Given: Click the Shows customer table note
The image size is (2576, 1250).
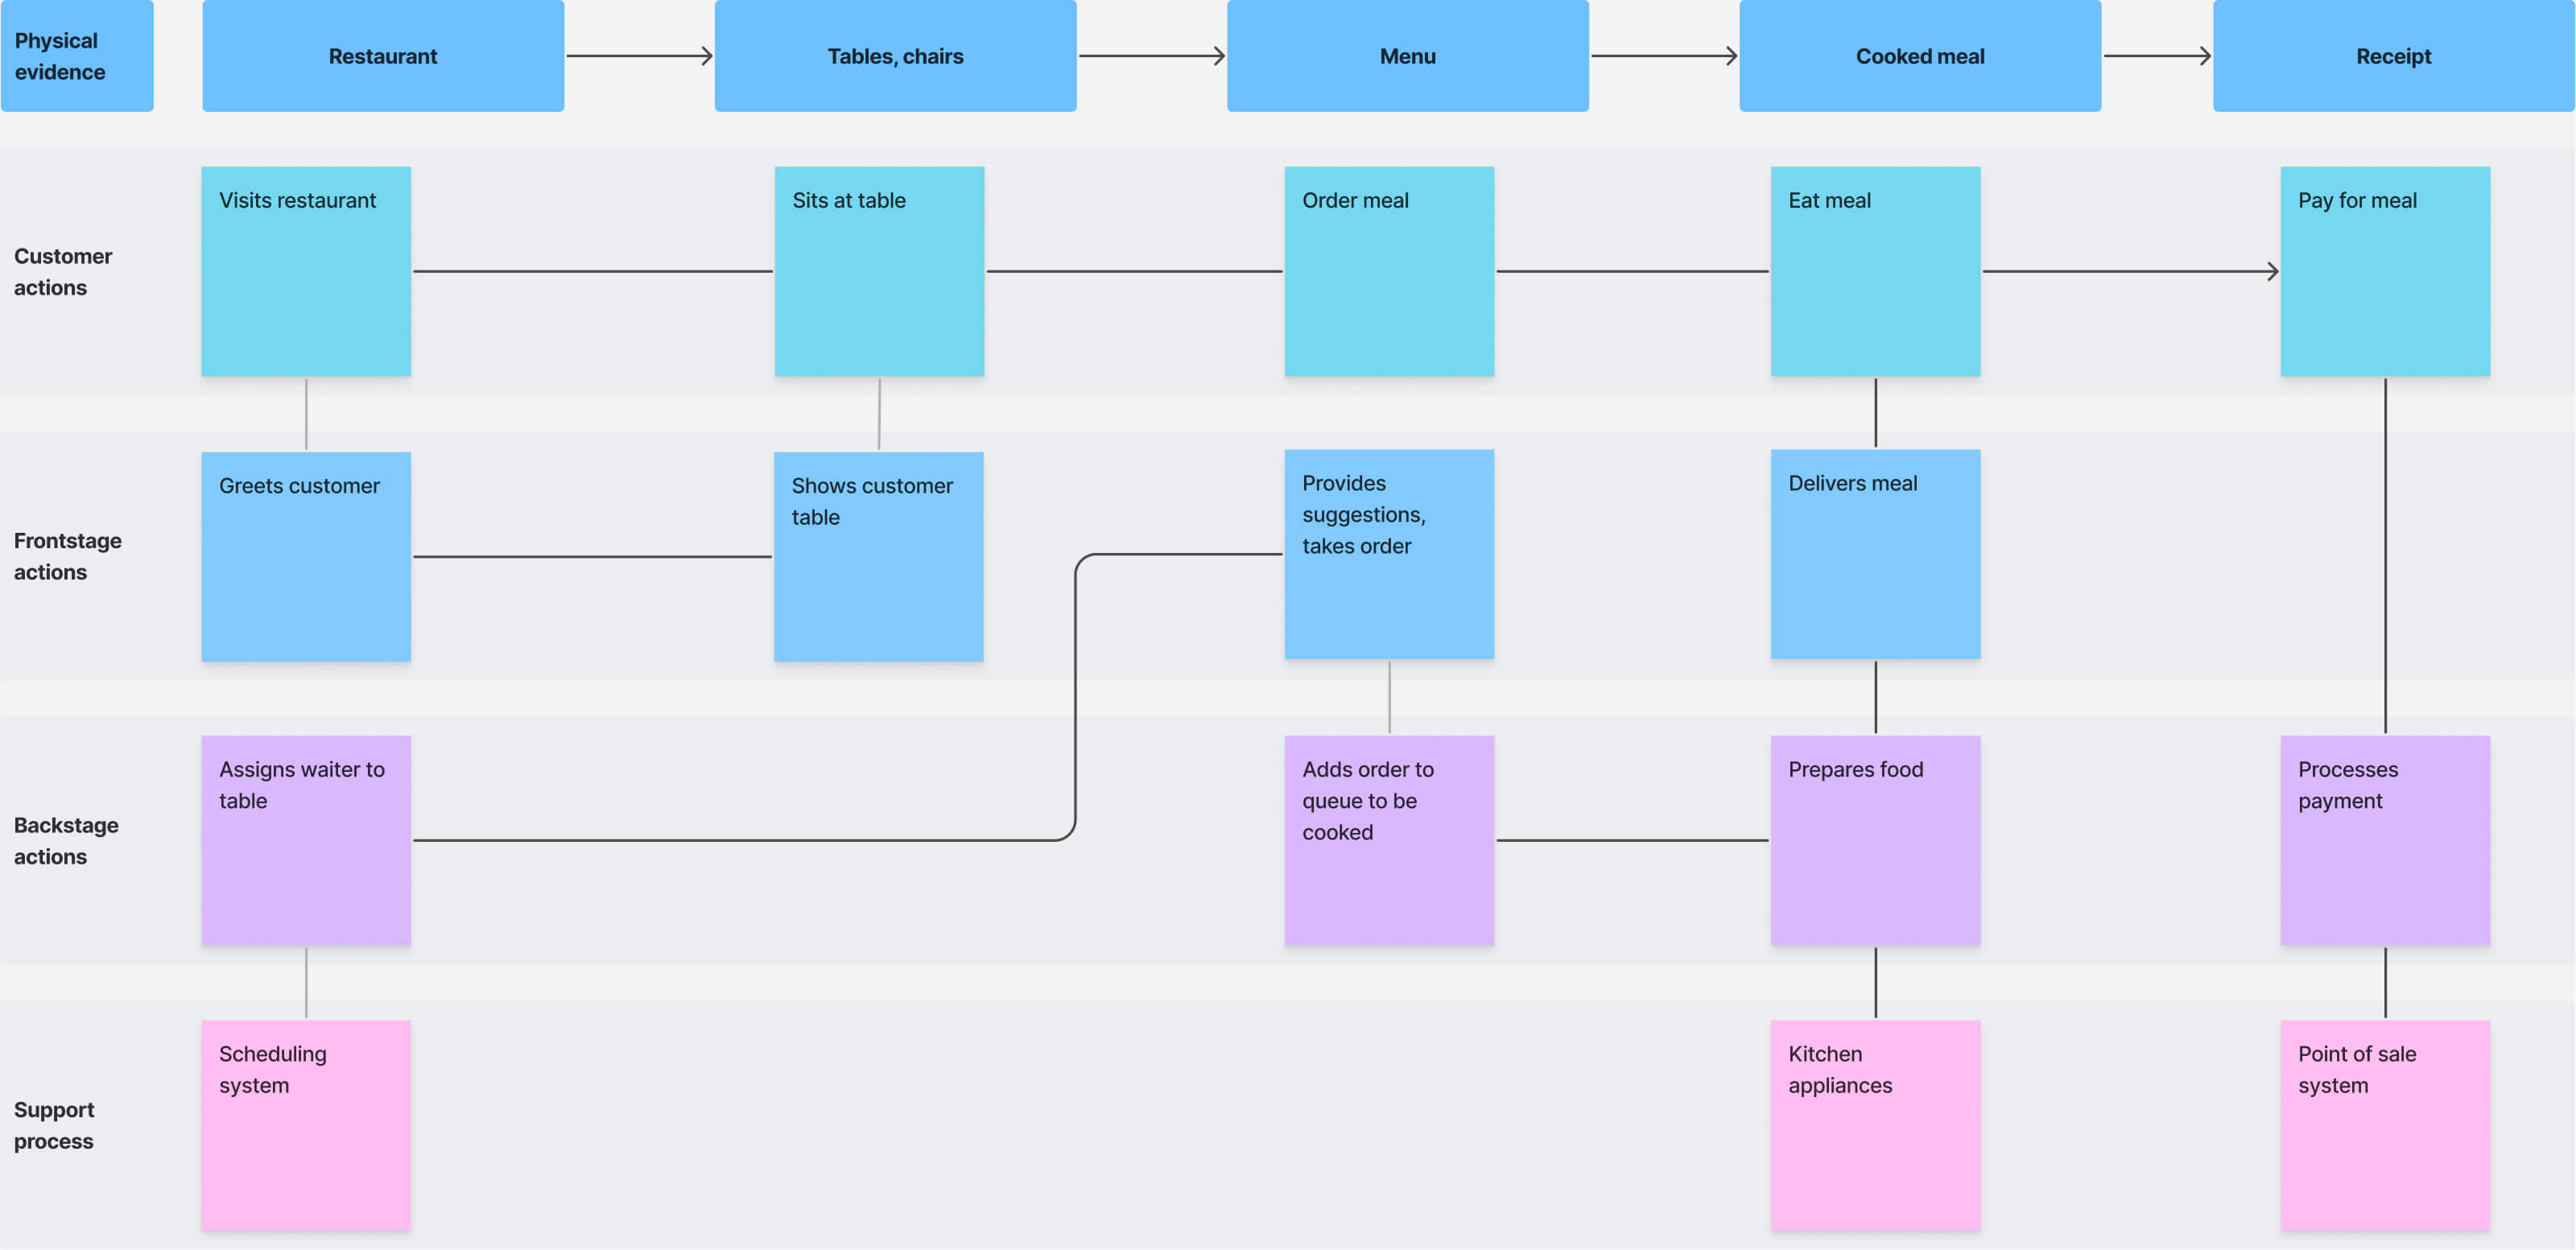Looking at the screenshot, I should tap(879, 555).
